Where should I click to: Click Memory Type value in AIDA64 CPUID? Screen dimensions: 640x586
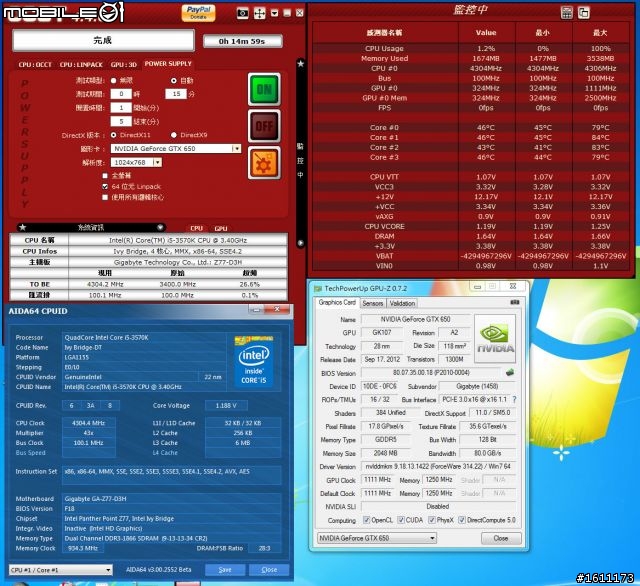click(x=171, y=538)
